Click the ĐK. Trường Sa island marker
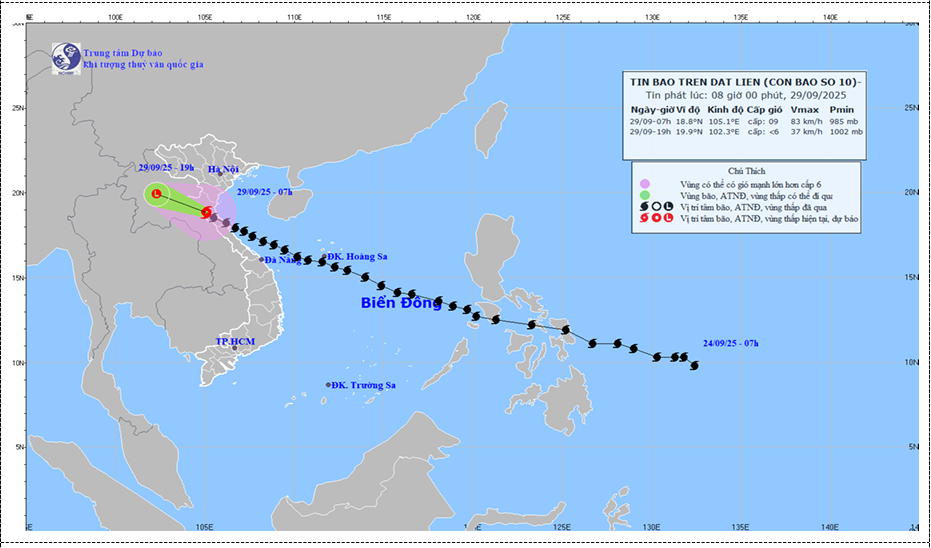 coord(328,385)
